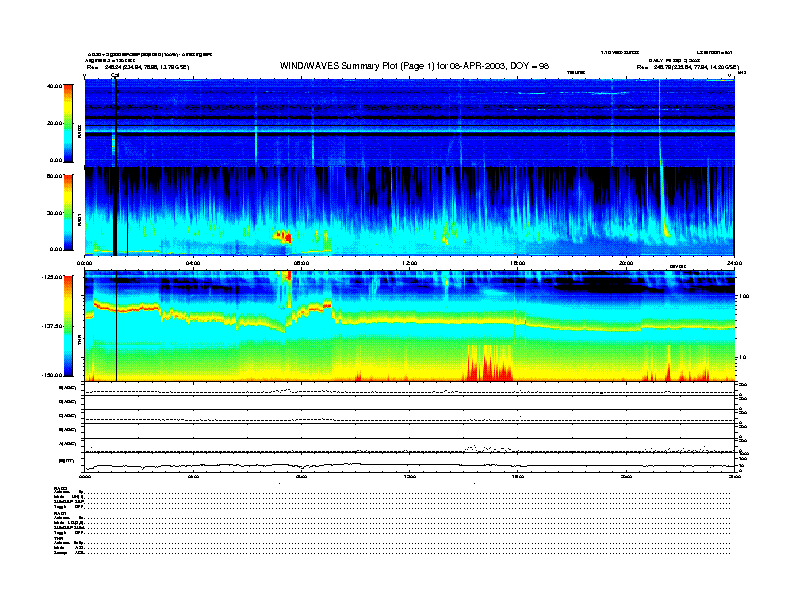Click the -125.00 label on TNR scale
This screenshot has height=612, width=792.
point(52,277)
